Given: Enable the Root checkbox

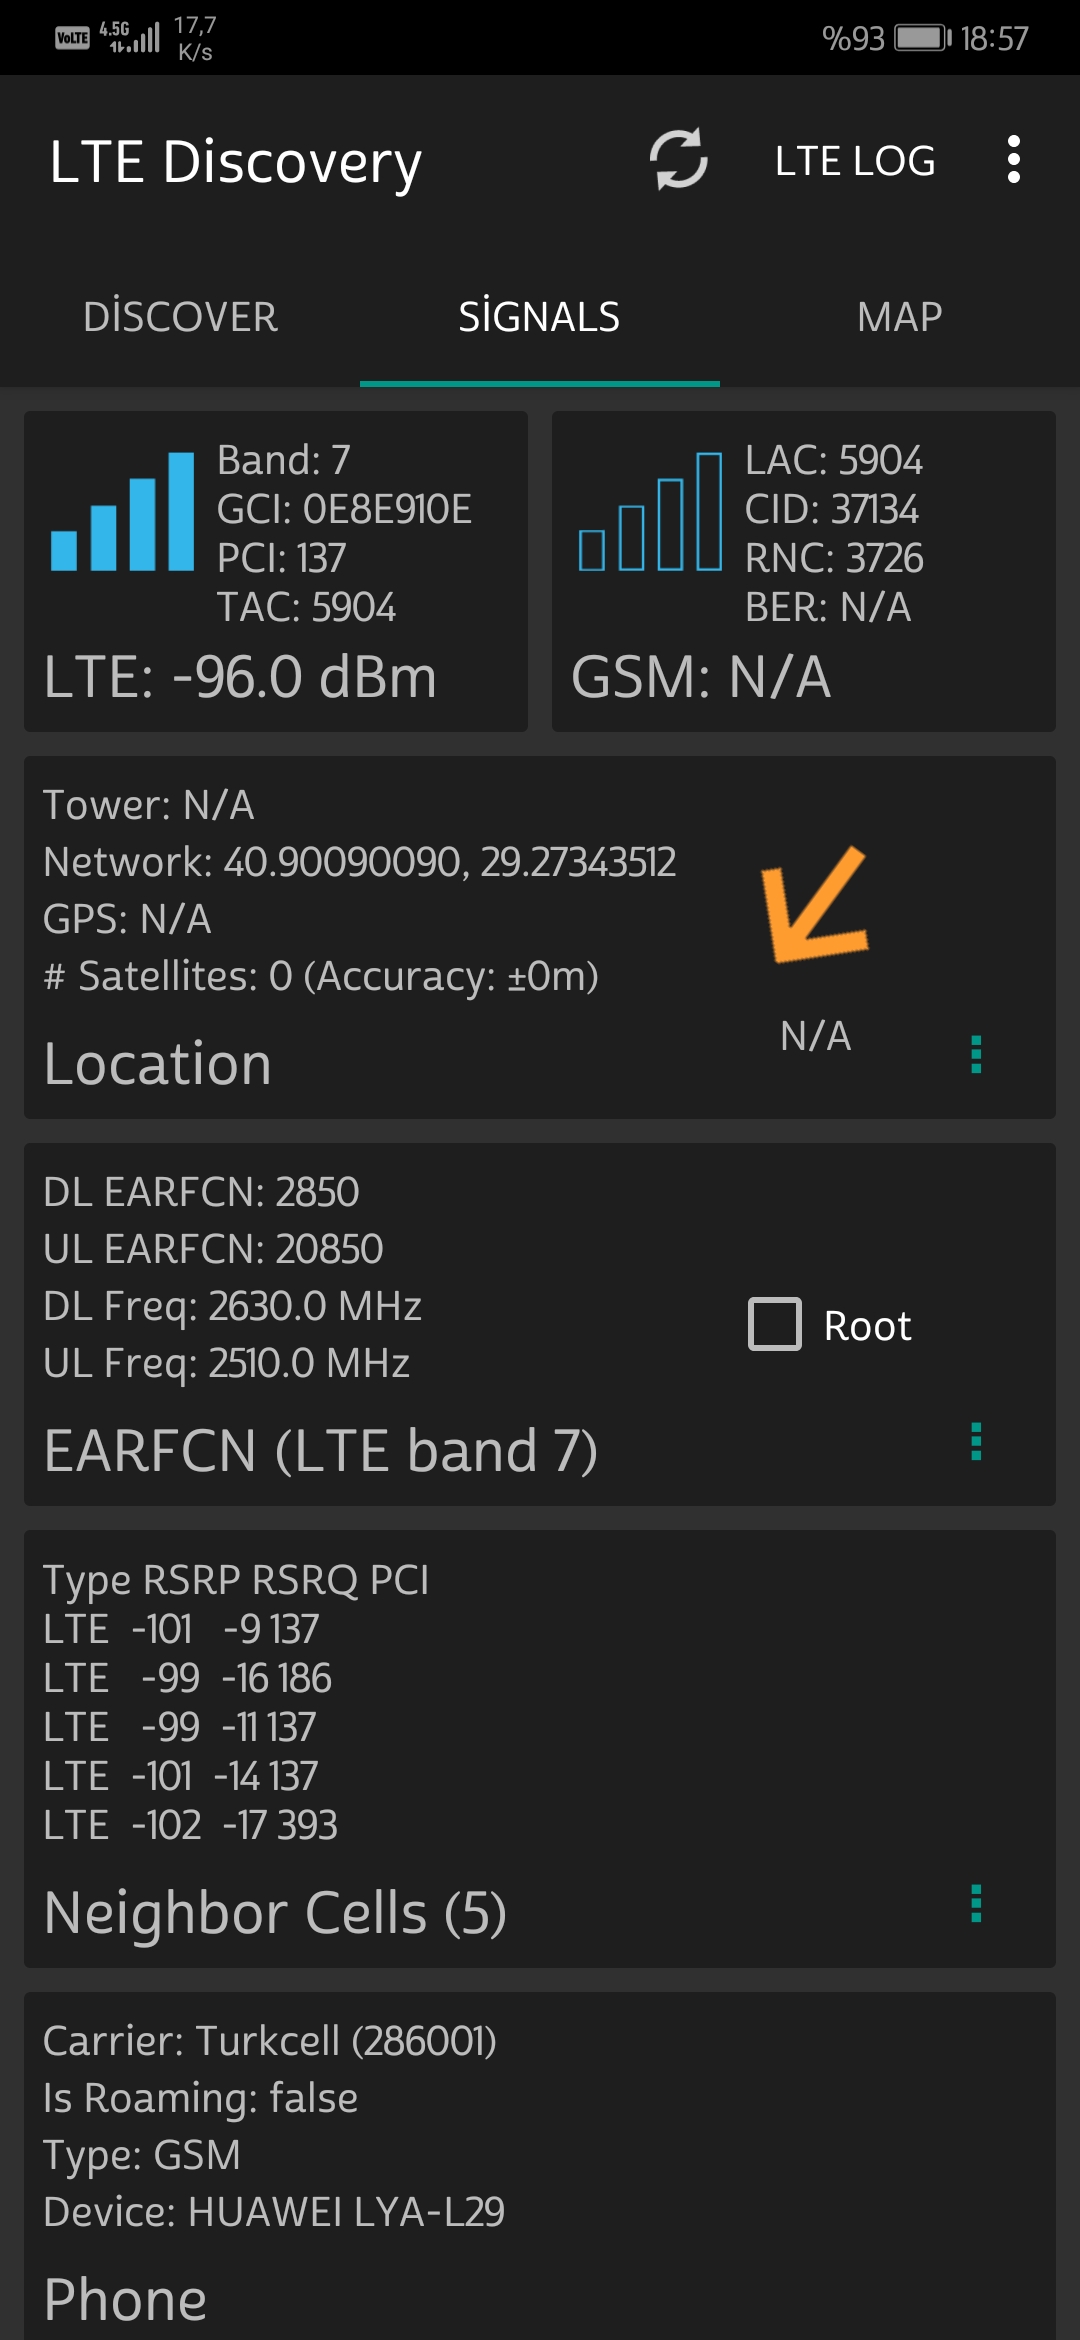Looking at the screenshot, I should (775, 1324).
